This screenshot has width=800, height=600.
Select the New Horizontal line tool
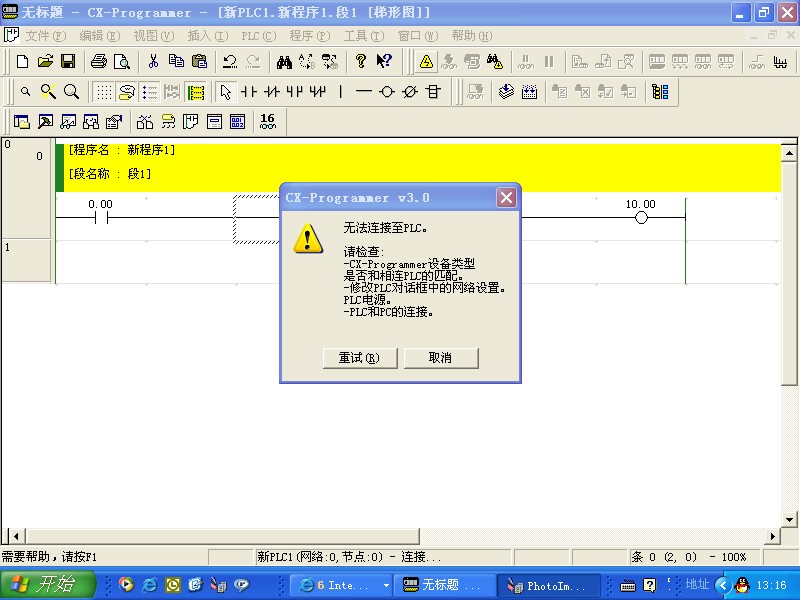pyautogui.click(x=363, y=92)
